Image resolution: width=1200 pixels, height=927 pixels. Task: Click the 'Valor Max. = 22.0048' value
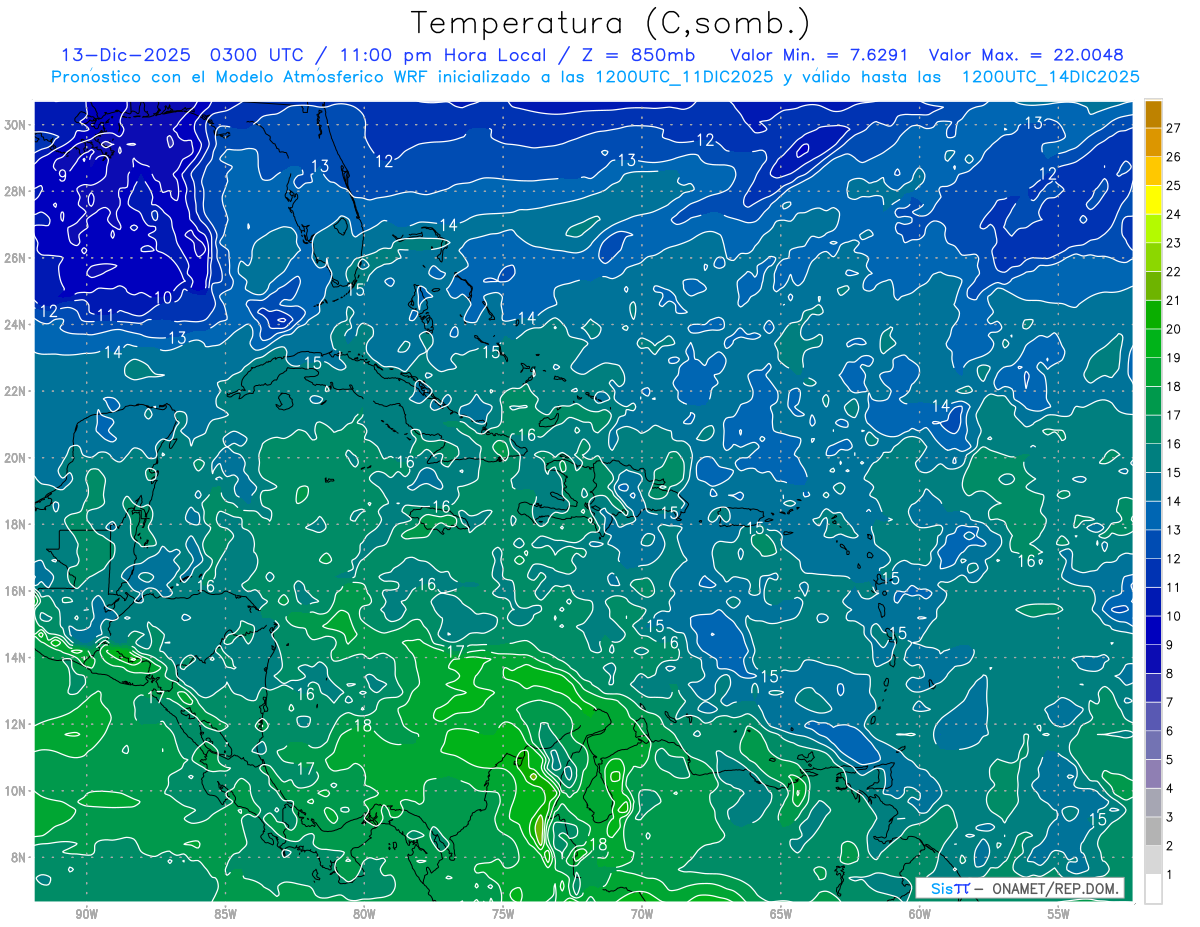1026,55
